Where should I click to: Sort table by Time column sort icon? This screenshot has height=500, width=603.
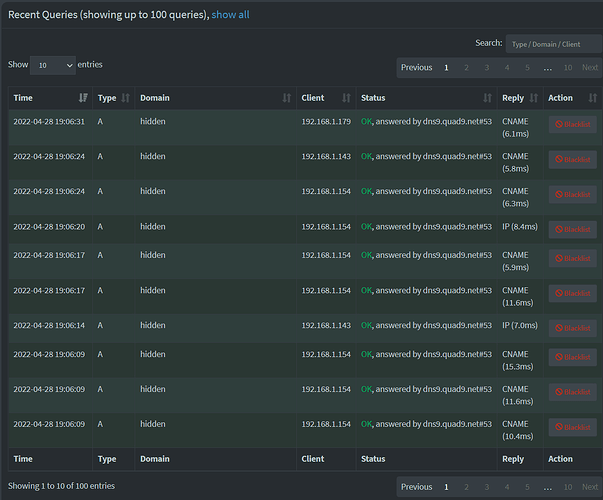pos(83,98)
